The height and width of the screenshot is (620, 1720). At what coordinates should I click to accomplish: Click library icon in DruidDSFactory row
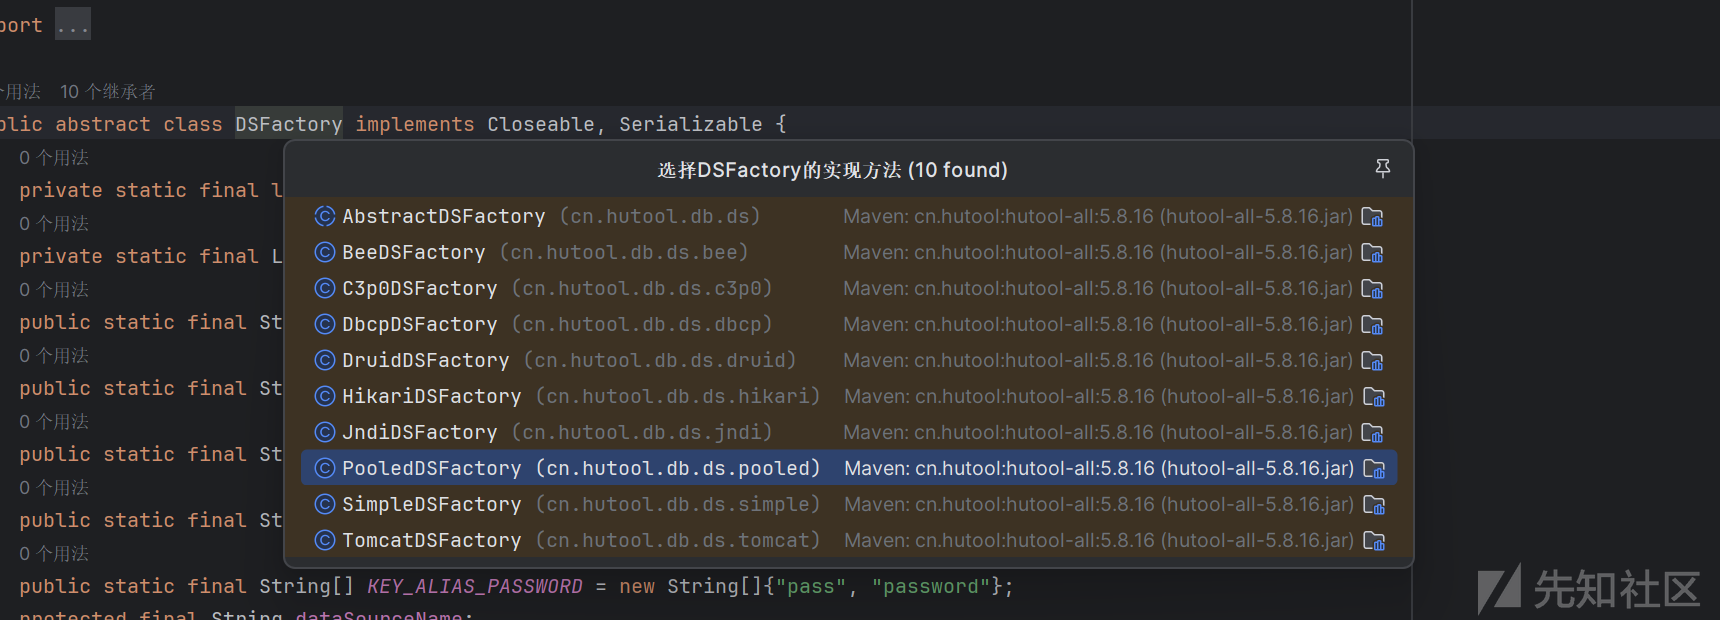point(1373,361)
